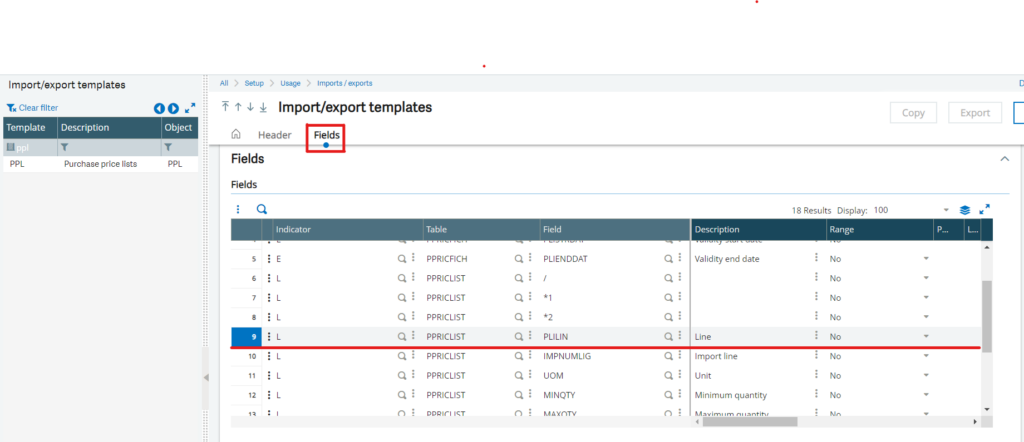Expand the template list panel

point(190,108)
